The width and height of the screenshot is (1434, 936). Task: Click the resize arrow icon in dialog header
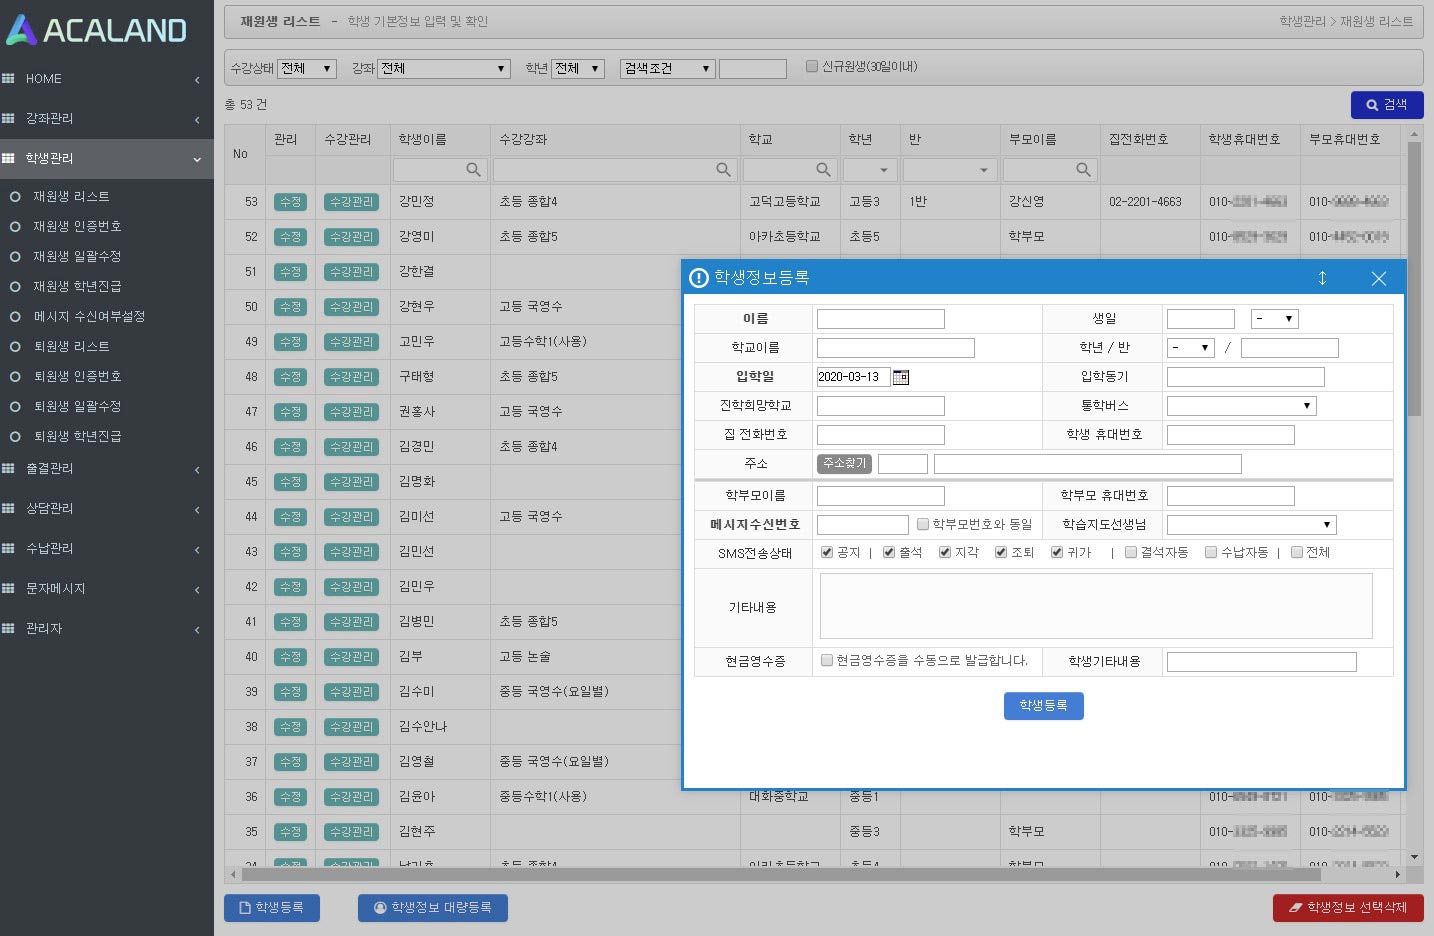1322,278
